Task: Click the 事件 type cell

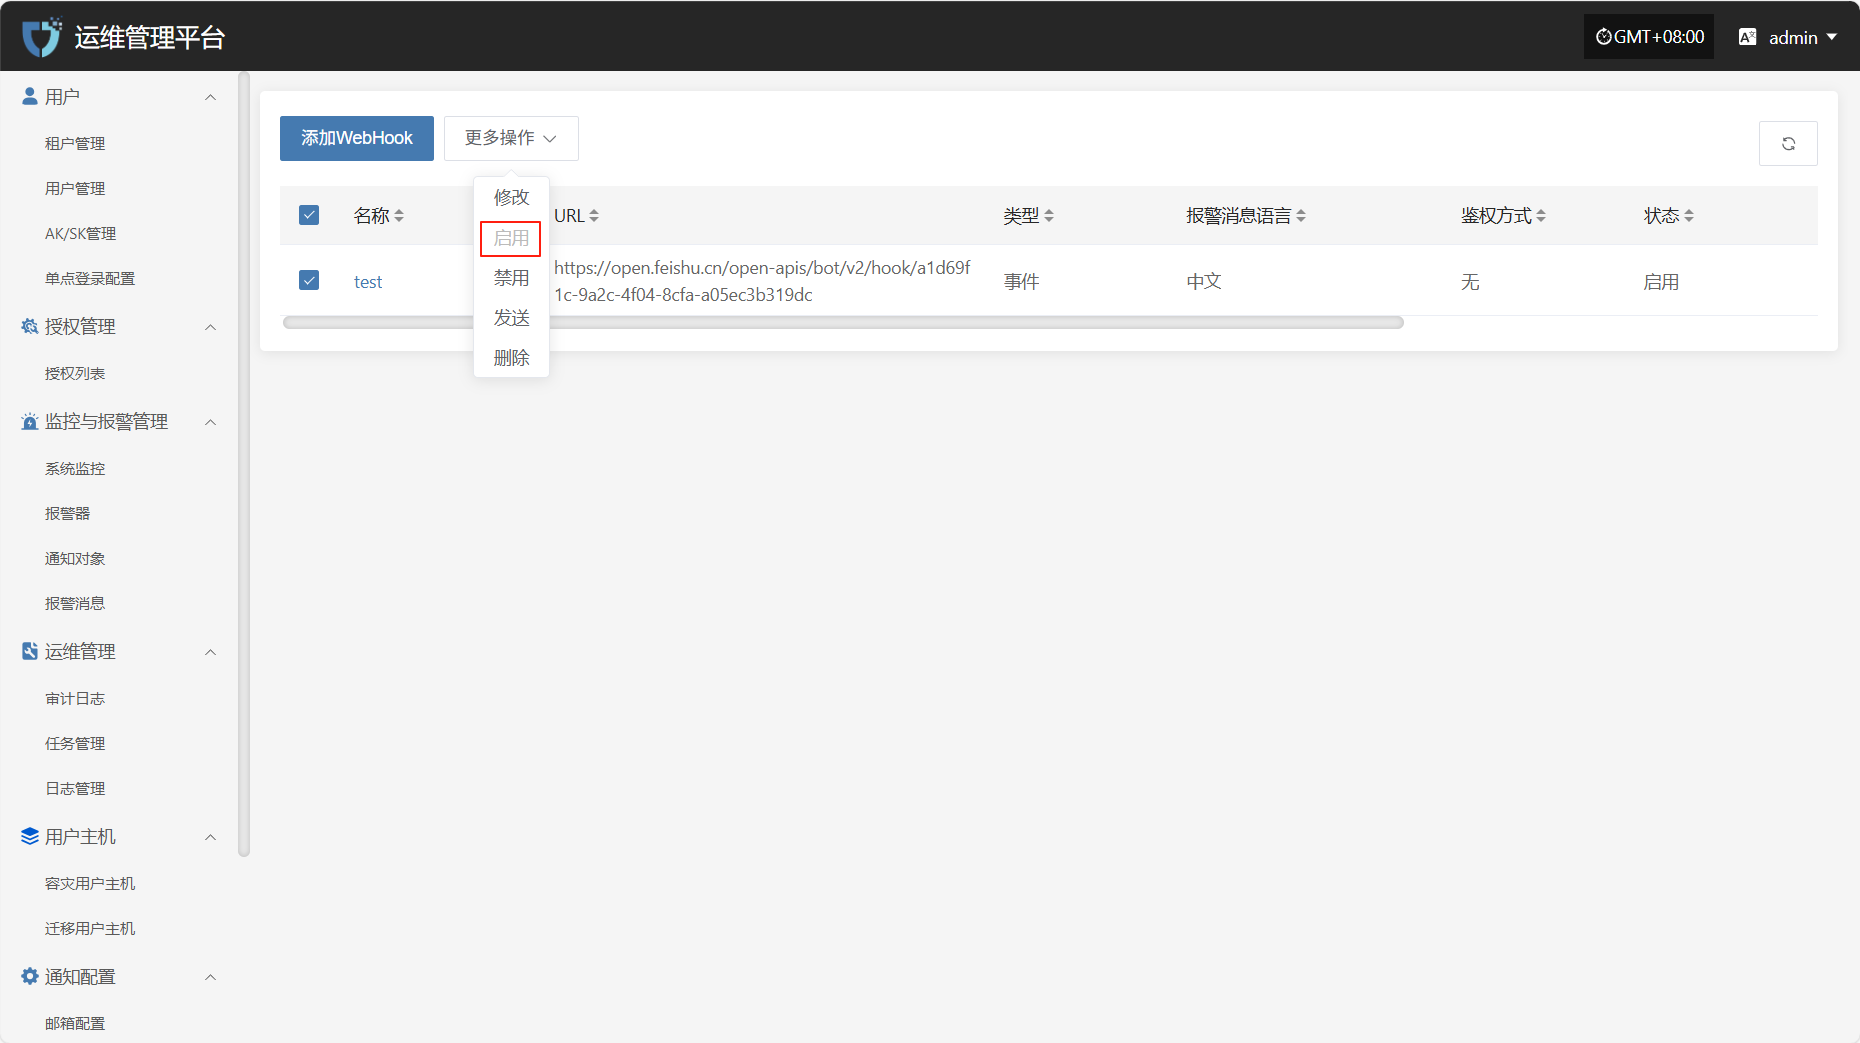Action: coord(1021,282)
